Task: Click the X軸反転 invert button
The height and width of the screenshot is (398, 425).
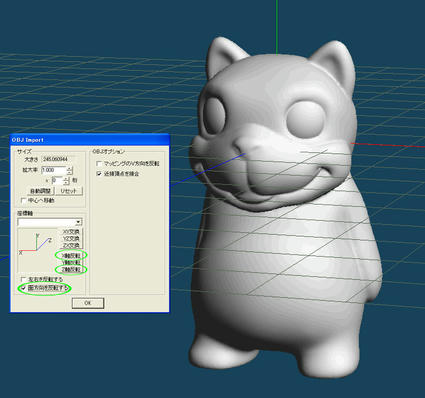Action: (71, 256)
